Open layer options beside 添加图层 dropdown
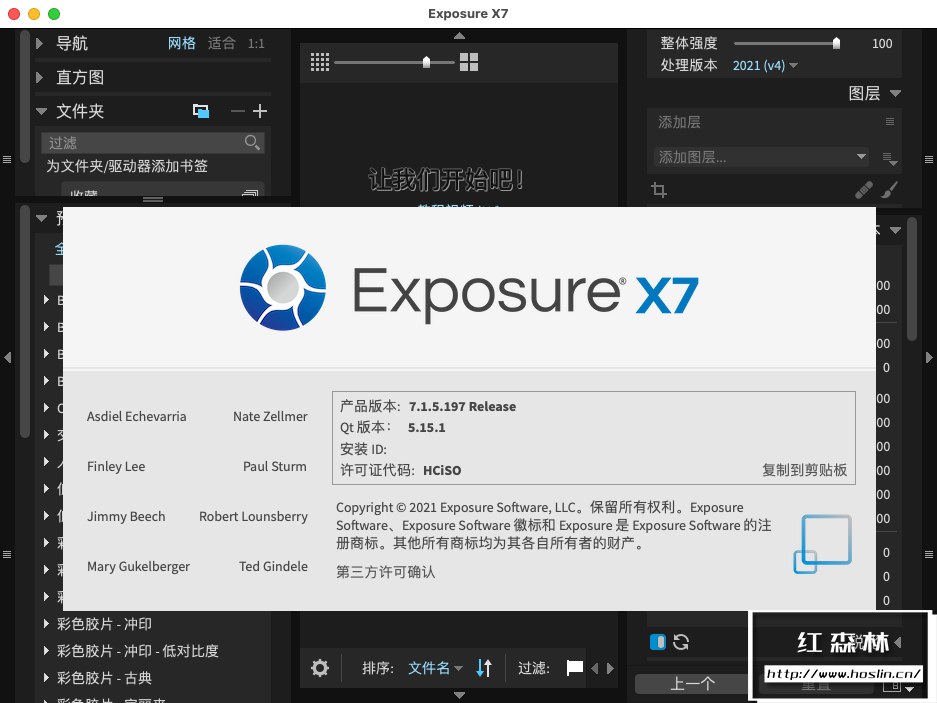The height and width of the screenshot is (703, 937). click(890, 158)
